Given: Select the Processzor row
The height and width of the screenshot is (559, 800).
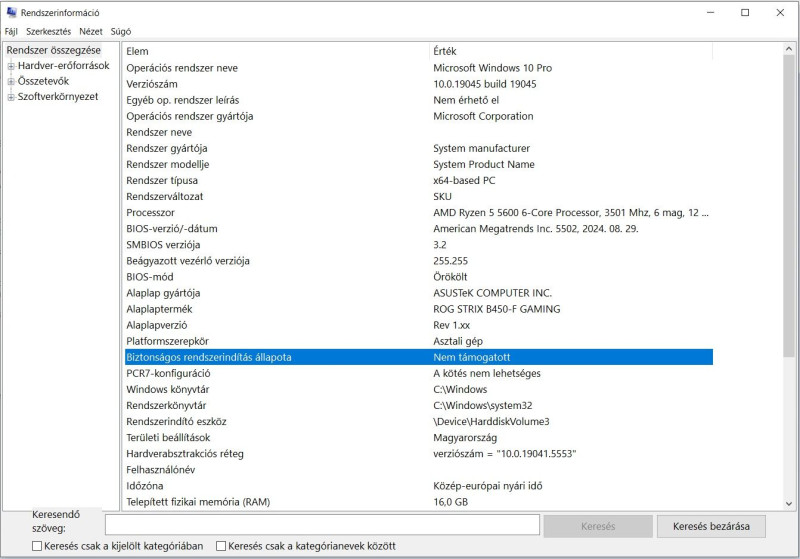Looking at the screenshot, I should 418,213.
